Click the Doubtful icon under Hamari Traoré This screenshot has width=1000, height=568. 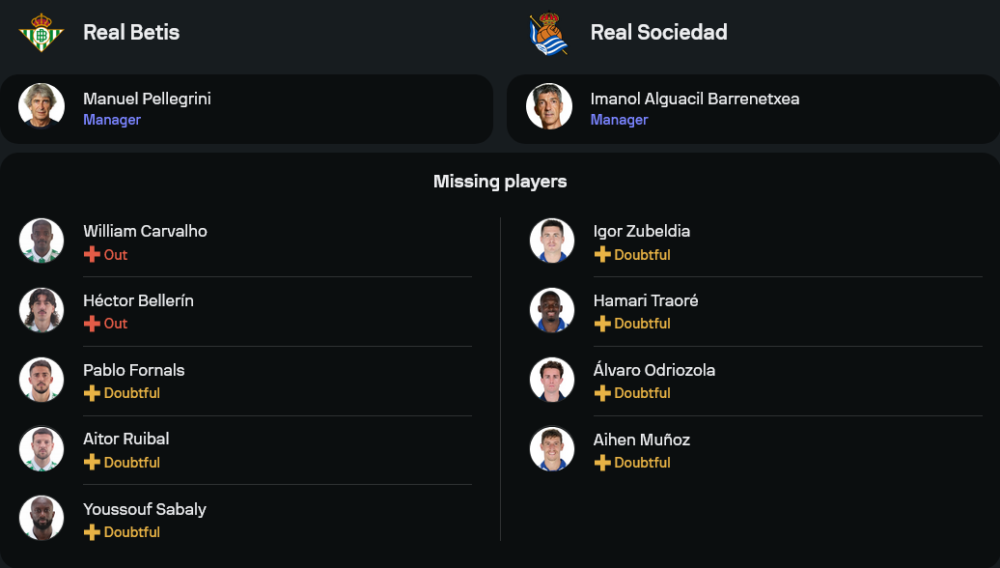(x=602, y=324)
